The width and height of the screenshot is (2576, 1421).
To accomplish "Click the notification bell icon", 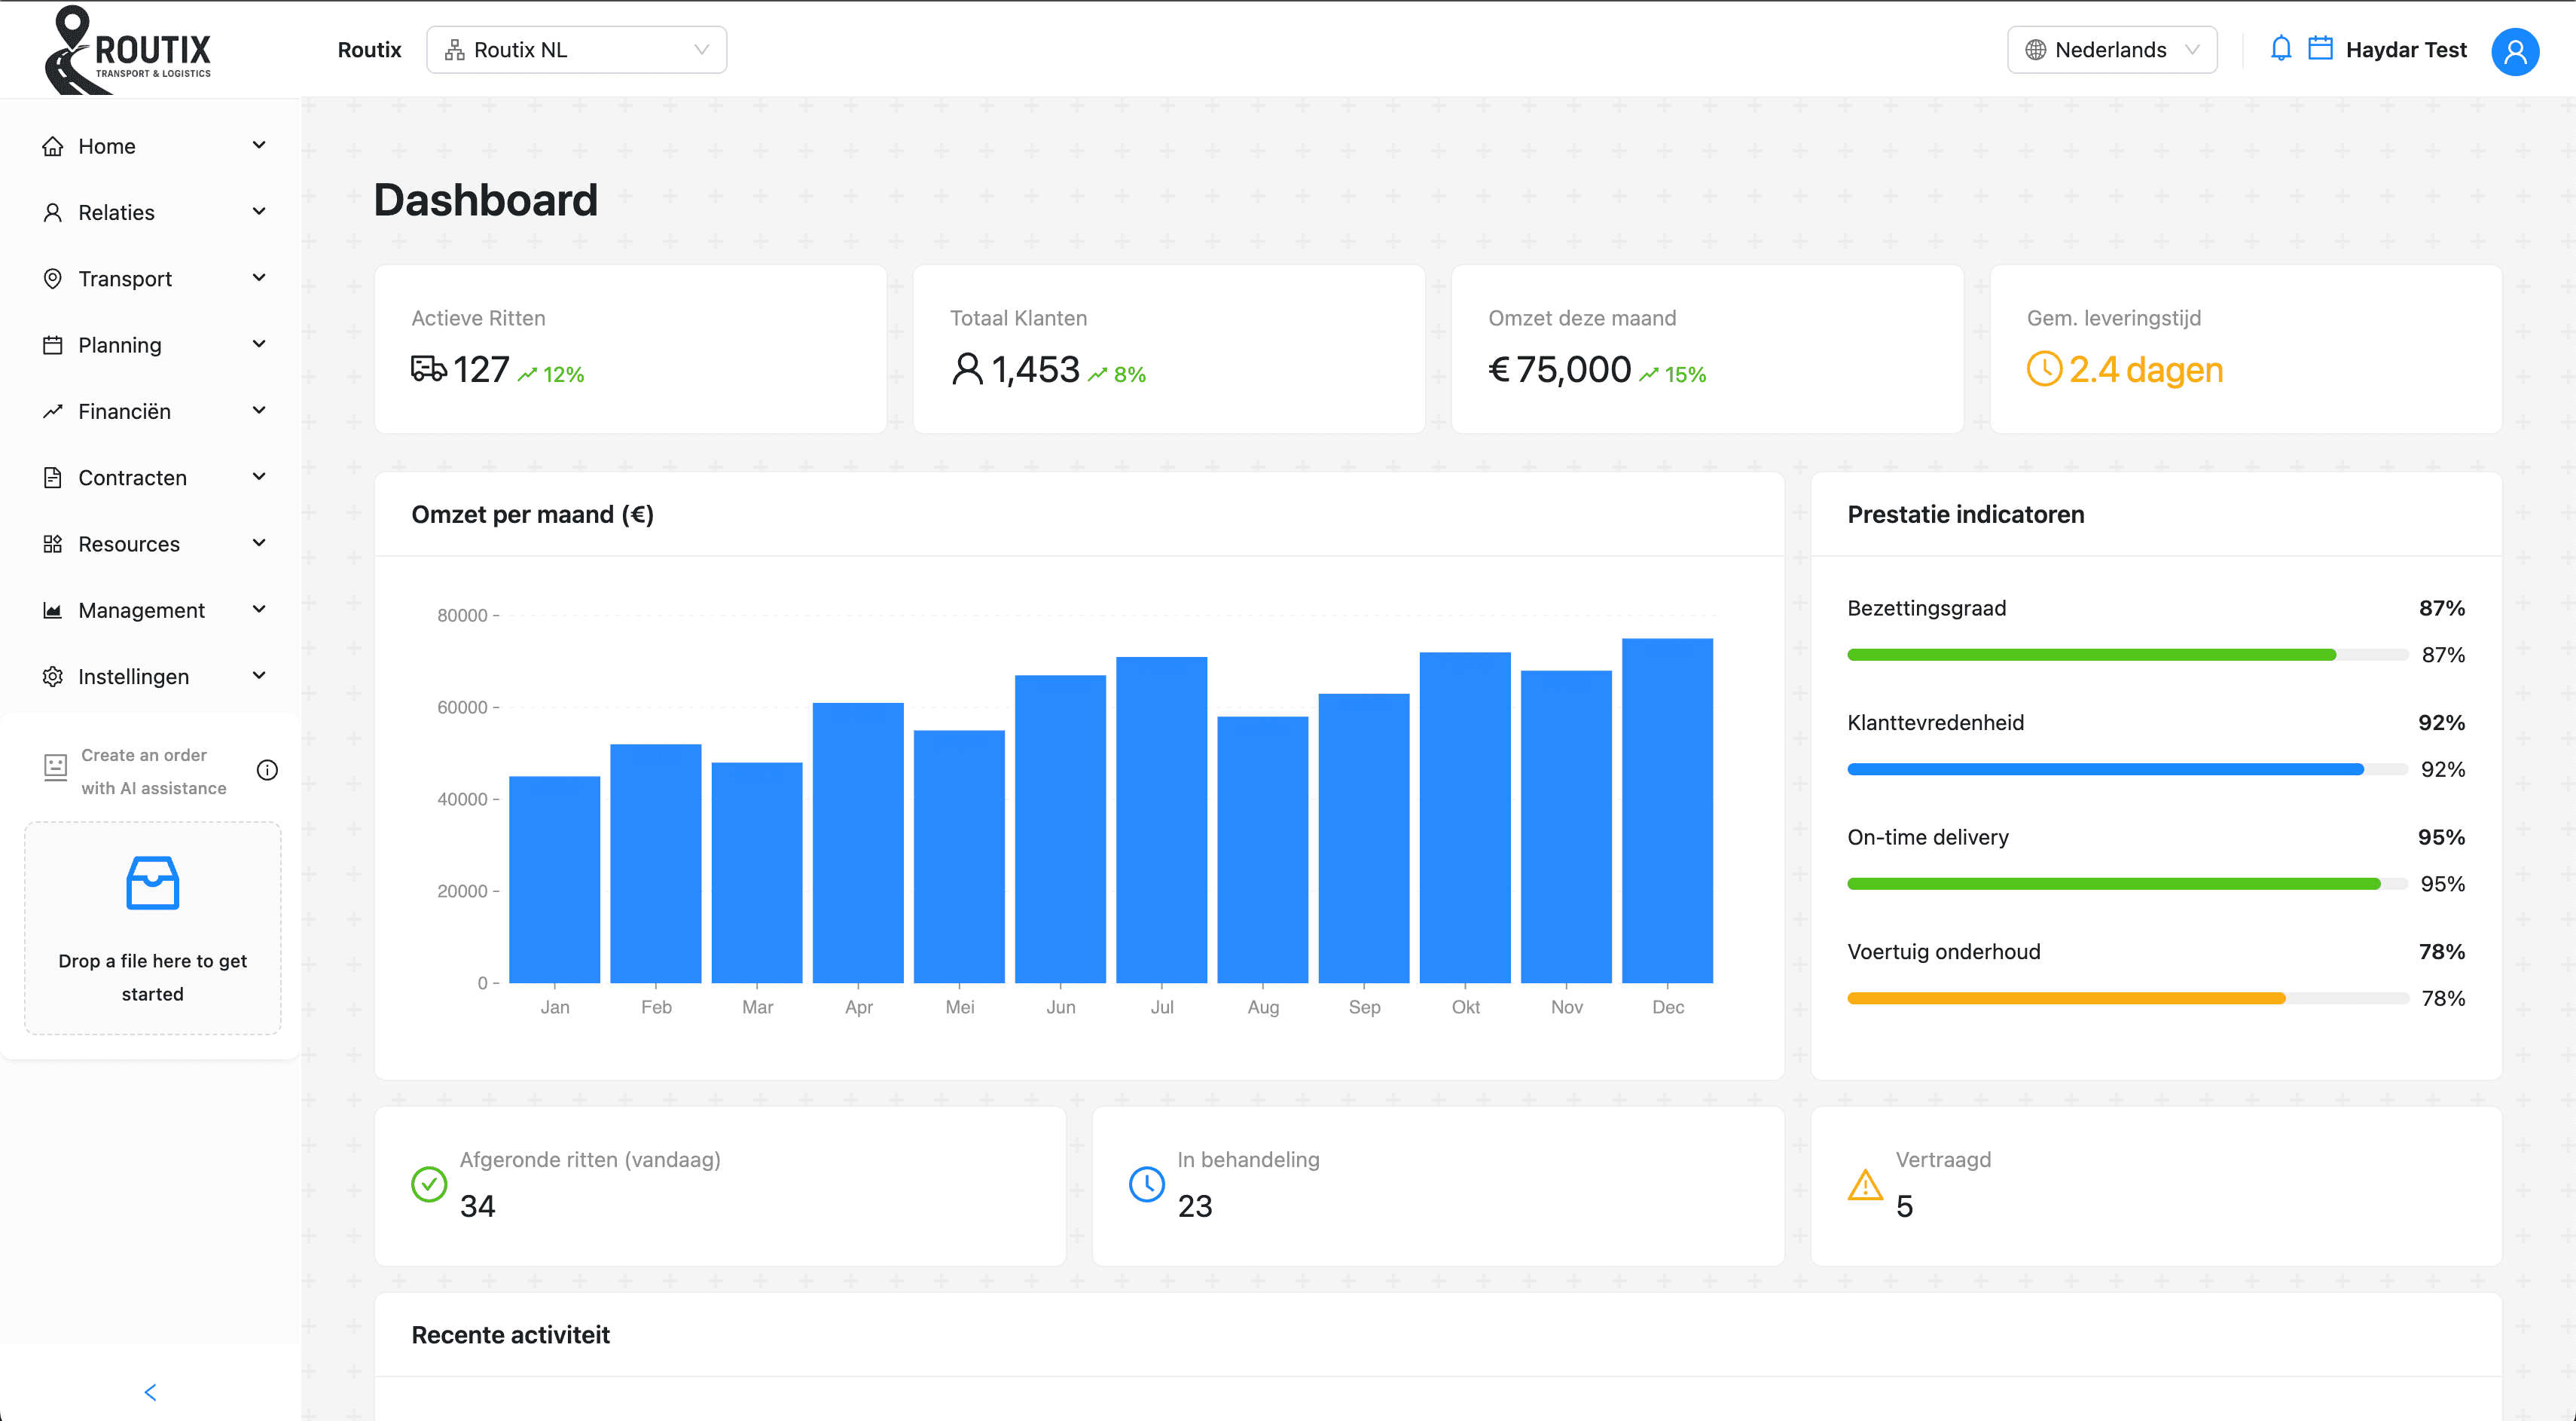I will pyautogui.click(x=2280, y=49).
